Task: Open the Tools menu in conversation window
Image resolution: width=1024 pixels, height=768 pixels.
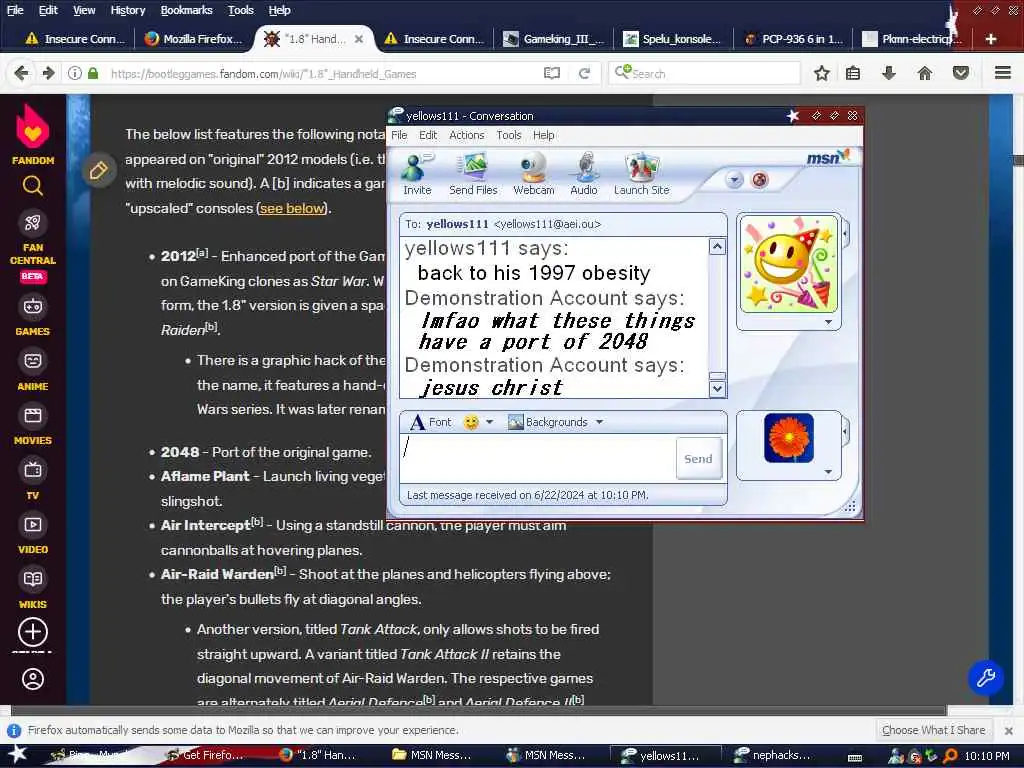Action: [509, 135]
